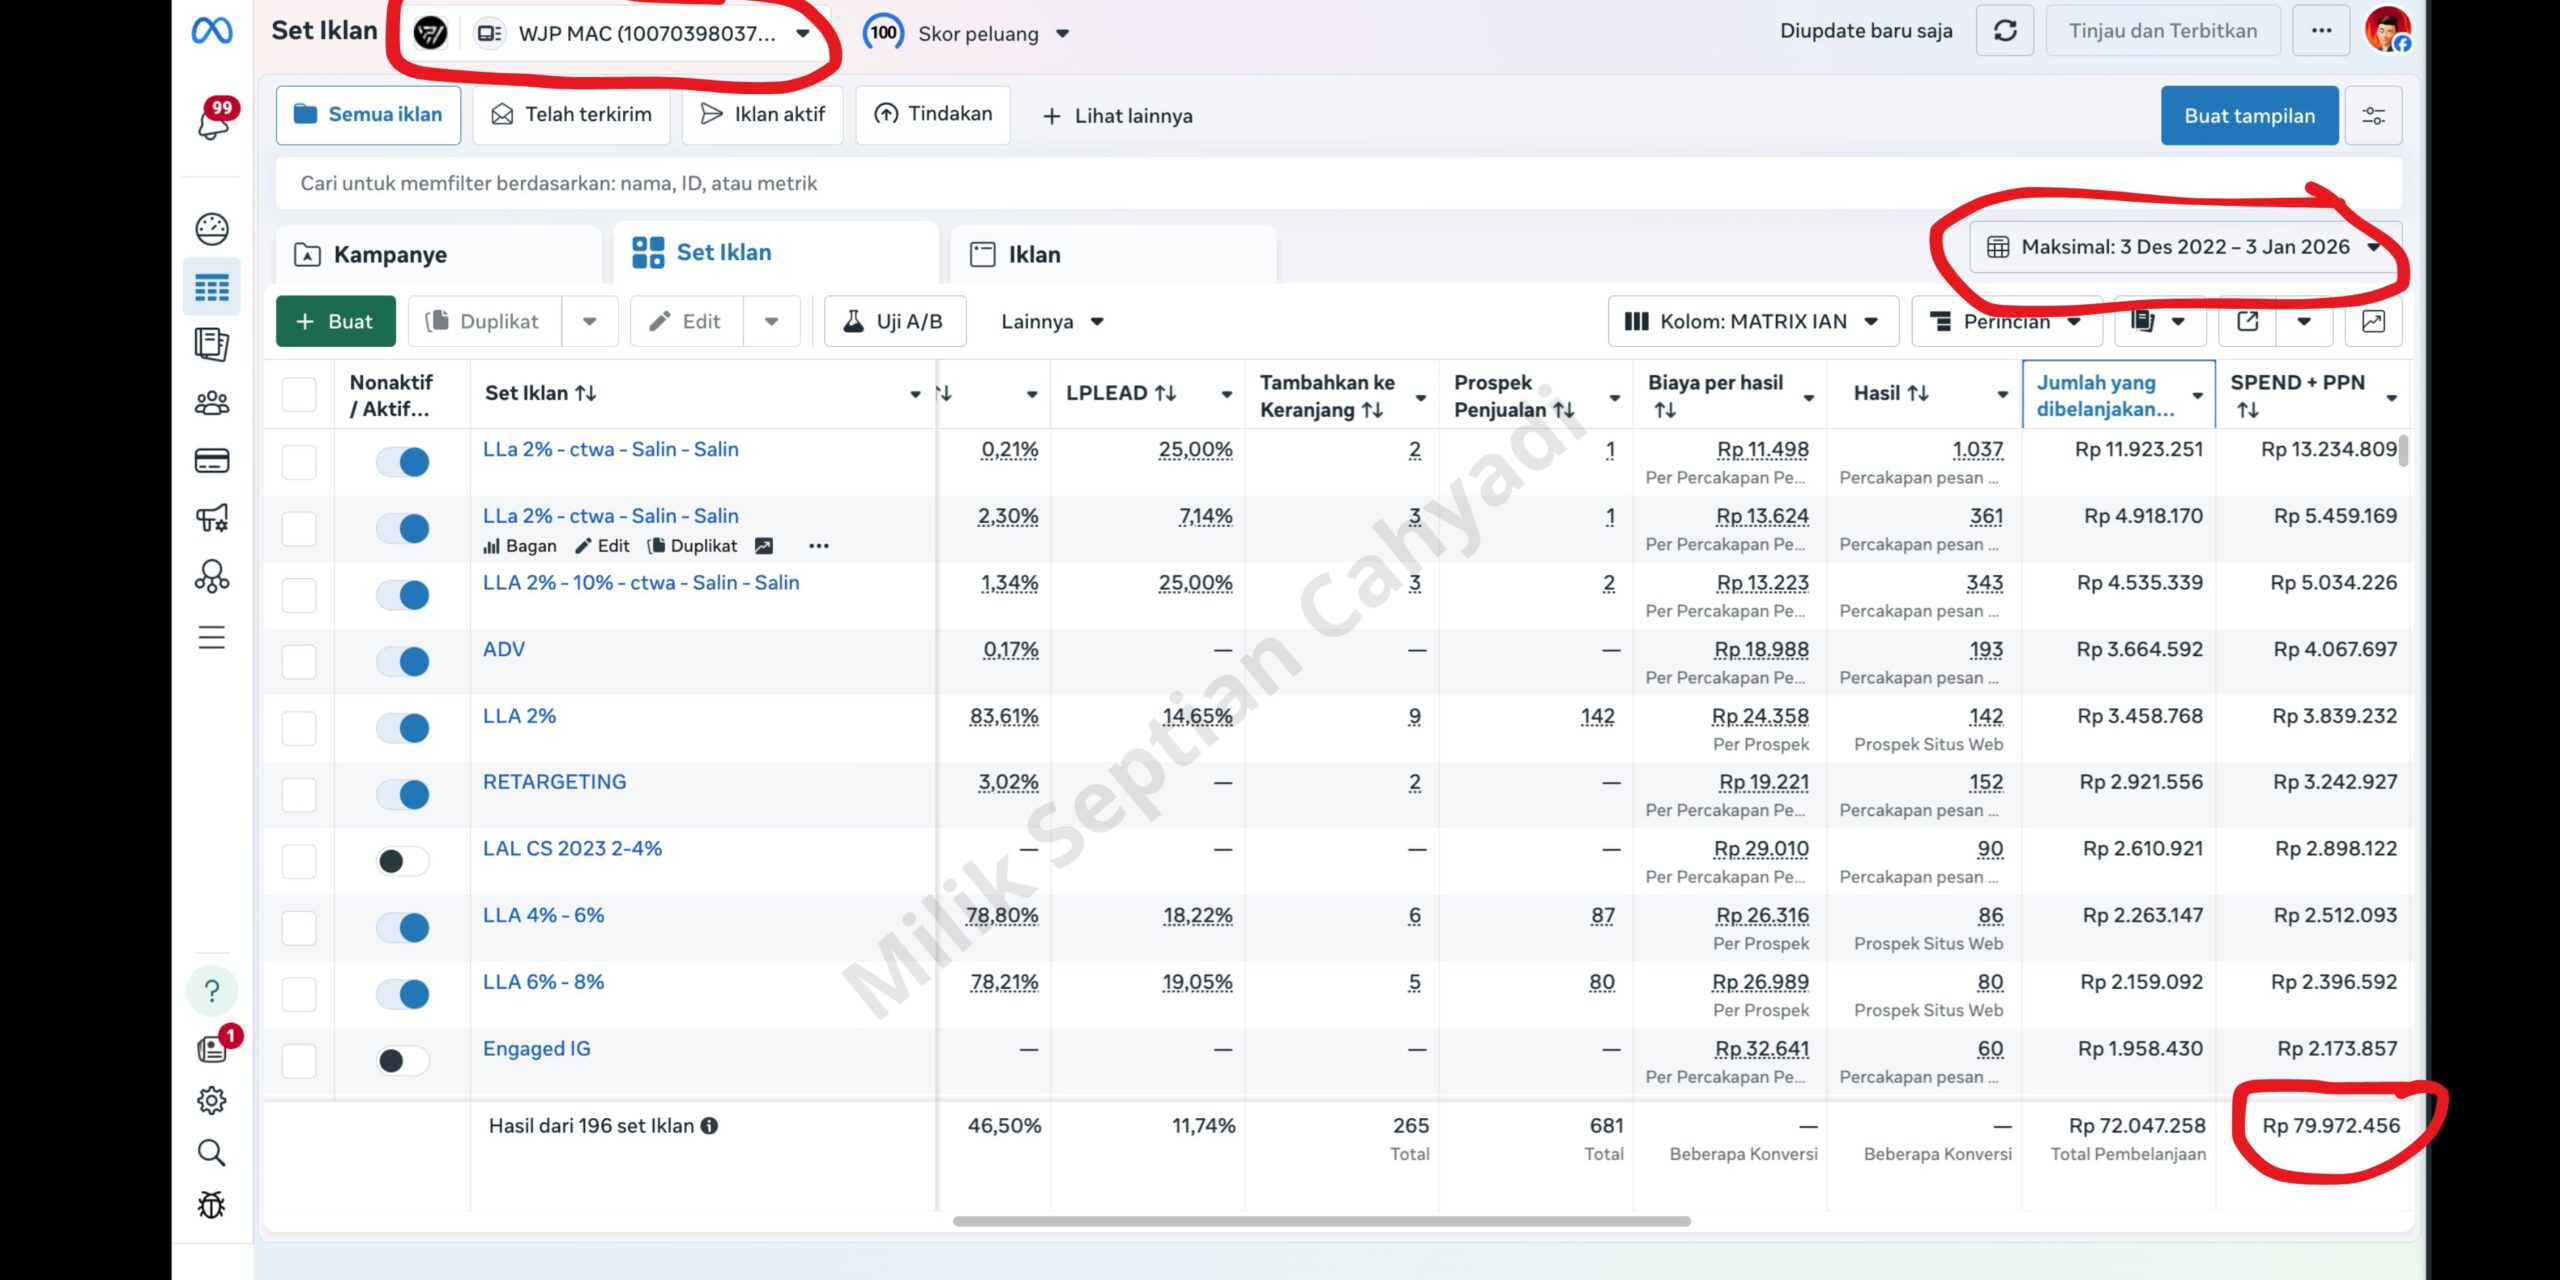The width and height of the screenshot is (2560, 1280).
Task: Toggle off the ADV ad set
Action: coord(403,661)
